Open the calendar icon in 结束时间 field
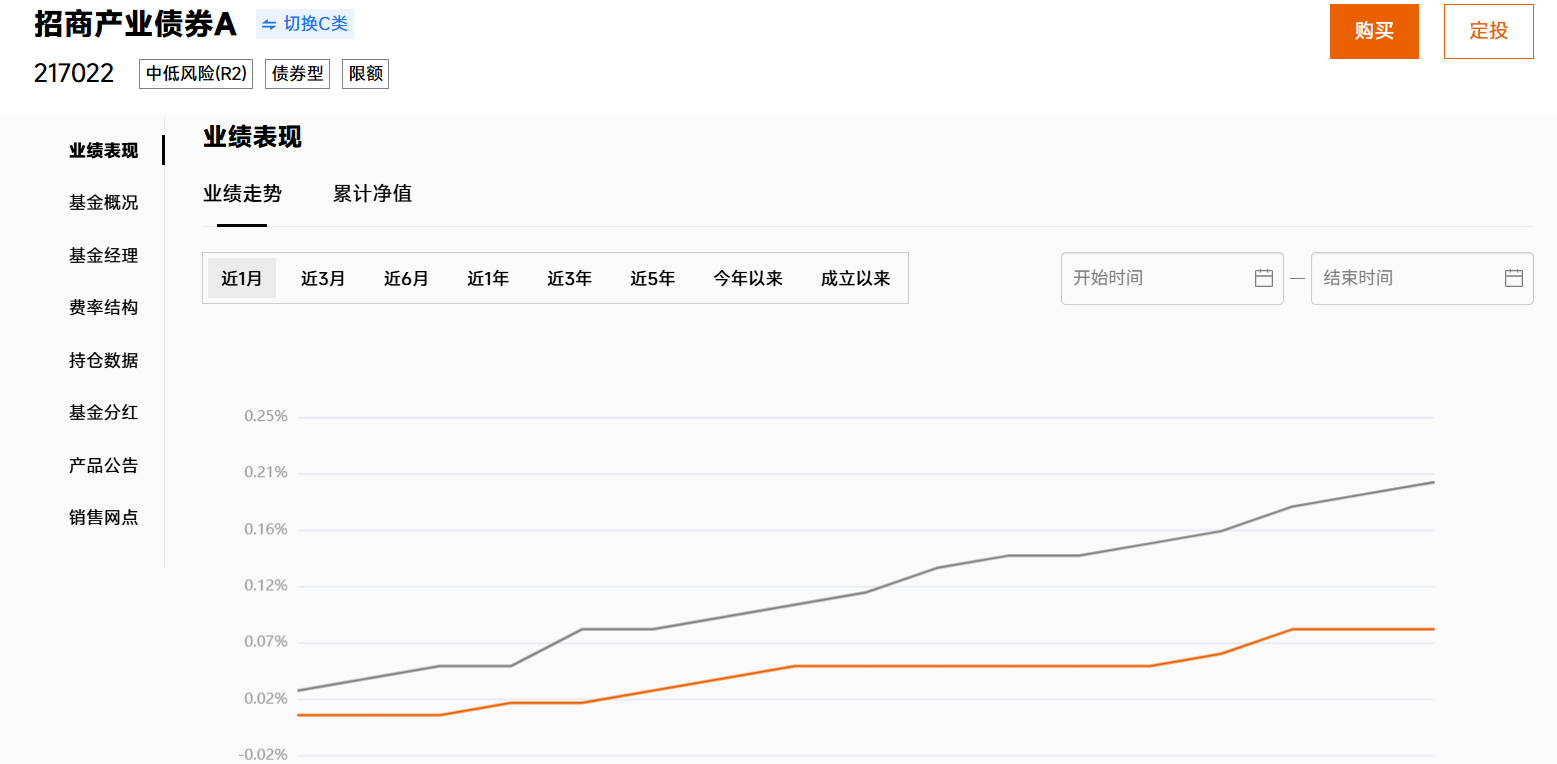The height and width of the screenshot is (764, 1557). coord(1514,278)
